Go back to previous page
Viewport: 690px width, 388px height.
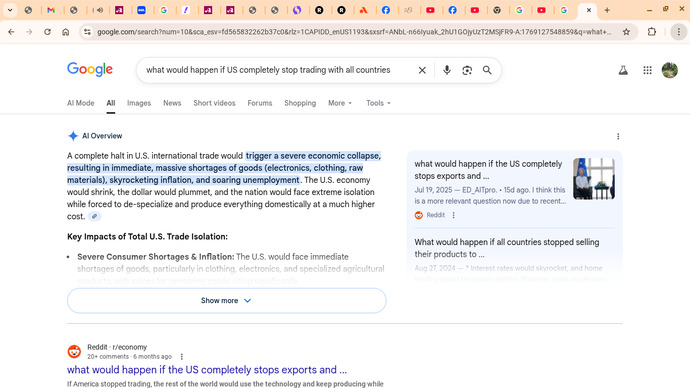pos(11,32)
